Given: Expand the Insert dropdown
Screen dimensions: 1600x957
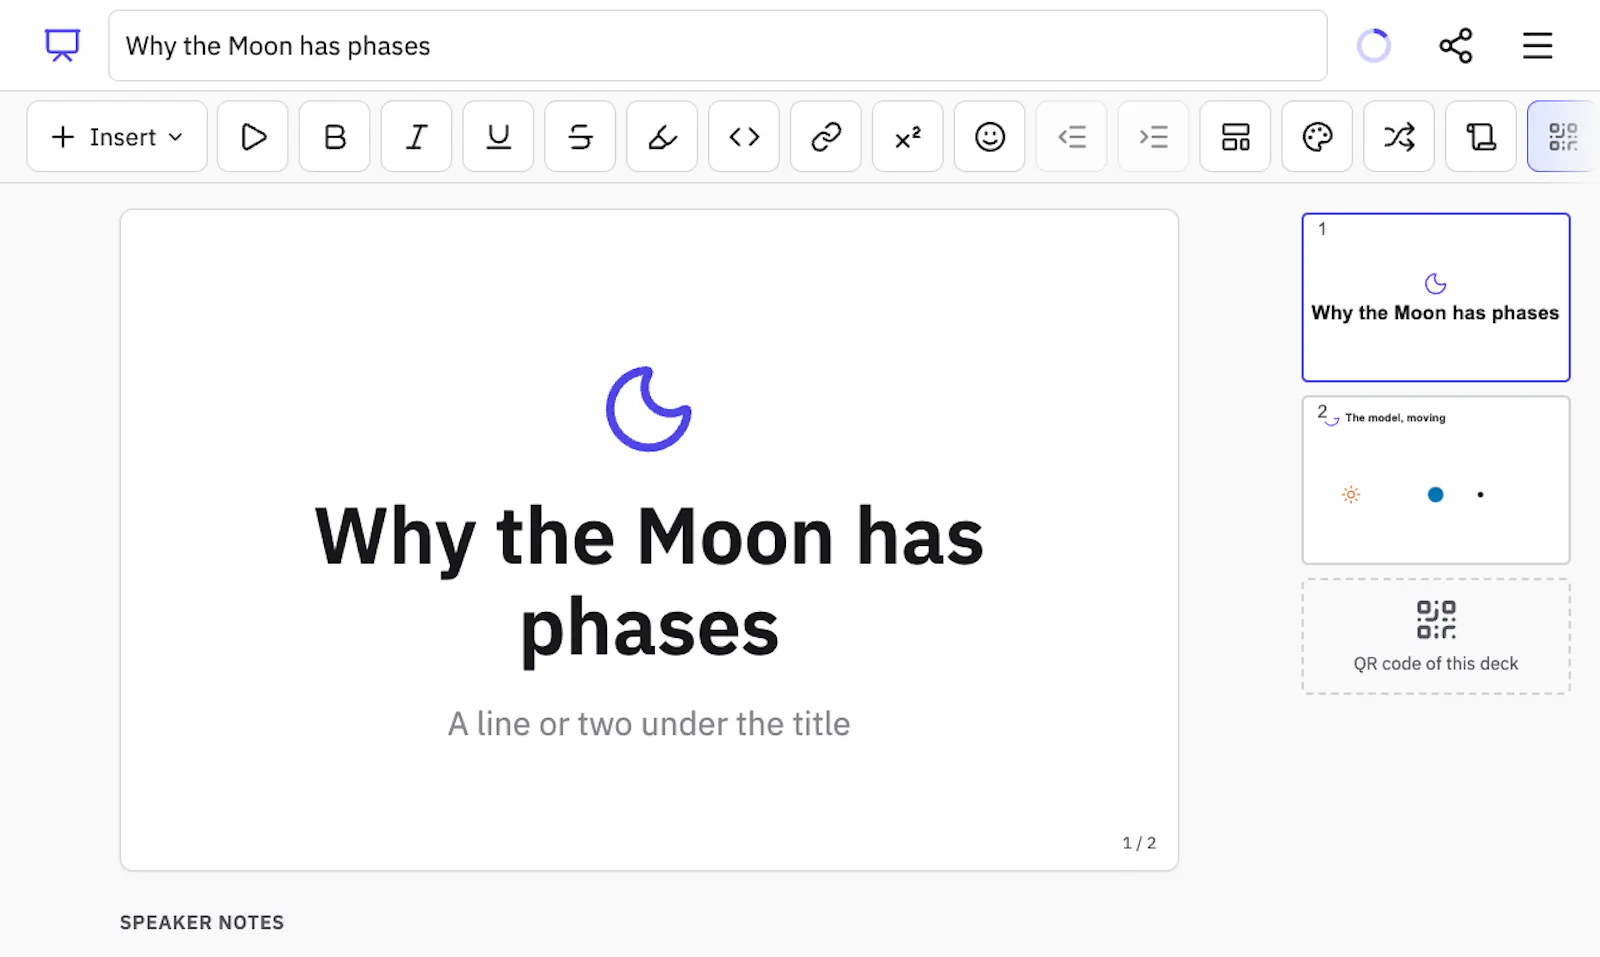Looking at the screenshot, I should (117, 136).
